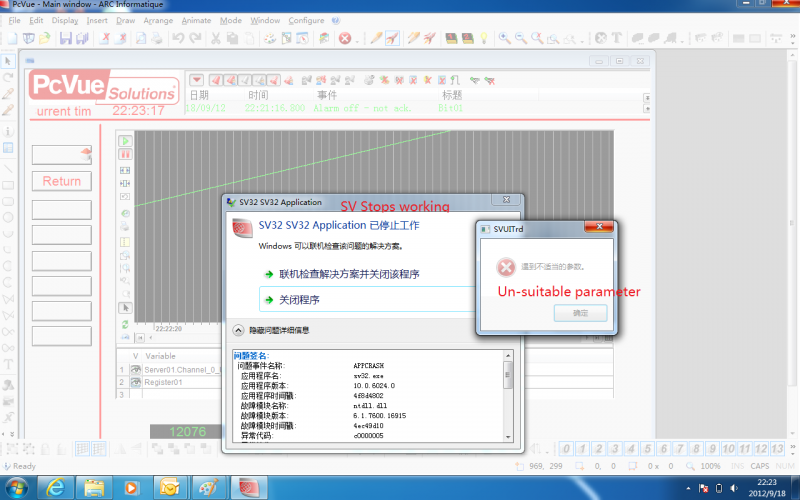Click the trend go-to-start arrow button
Viewport: 800px width, 500px height.
pyautogui.click(x=140, y=337)
